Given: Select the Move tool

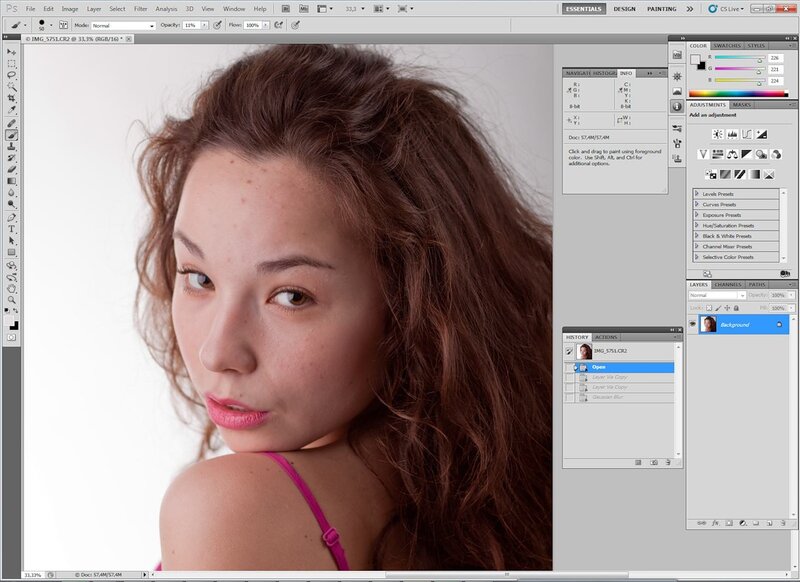Looking at the screenshot, I should coord(11,52).
